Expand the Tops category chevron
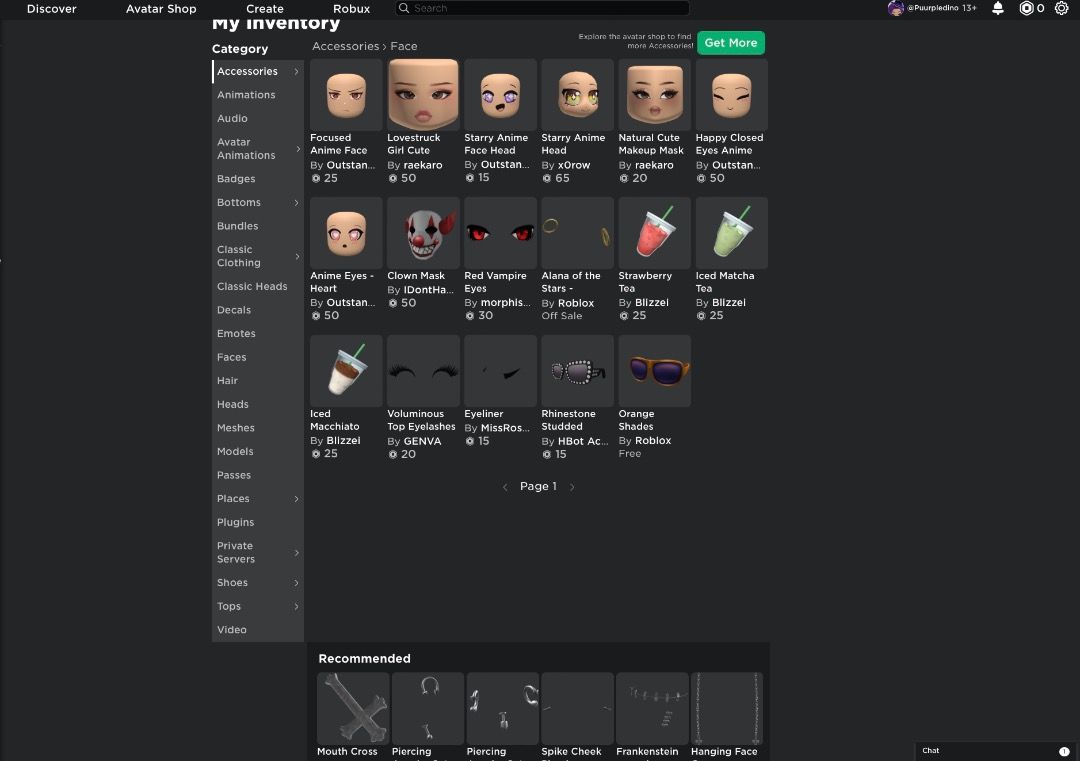Screen dimensions: 1080x761 click(296, 606)
